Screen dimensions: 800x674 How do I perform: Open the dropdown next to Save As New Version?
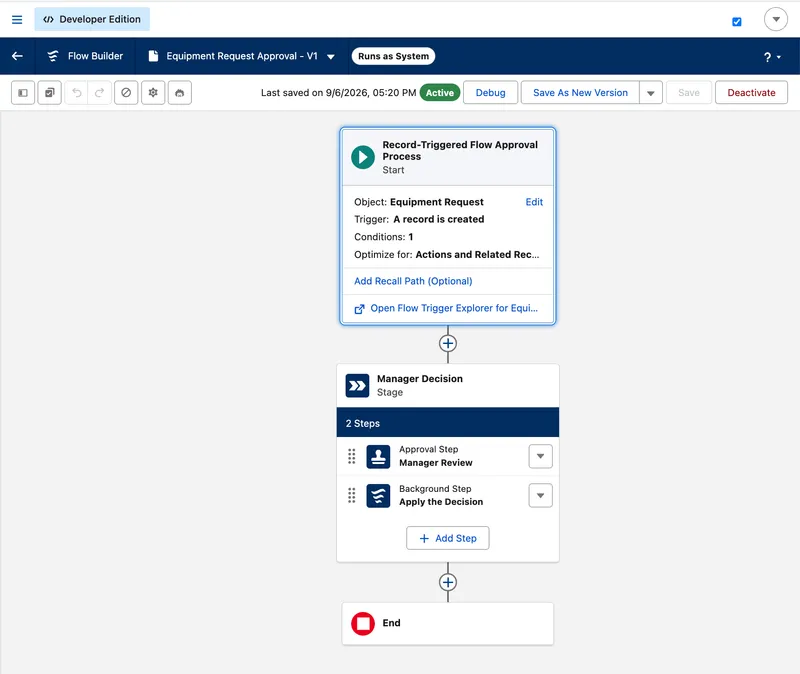651,93
